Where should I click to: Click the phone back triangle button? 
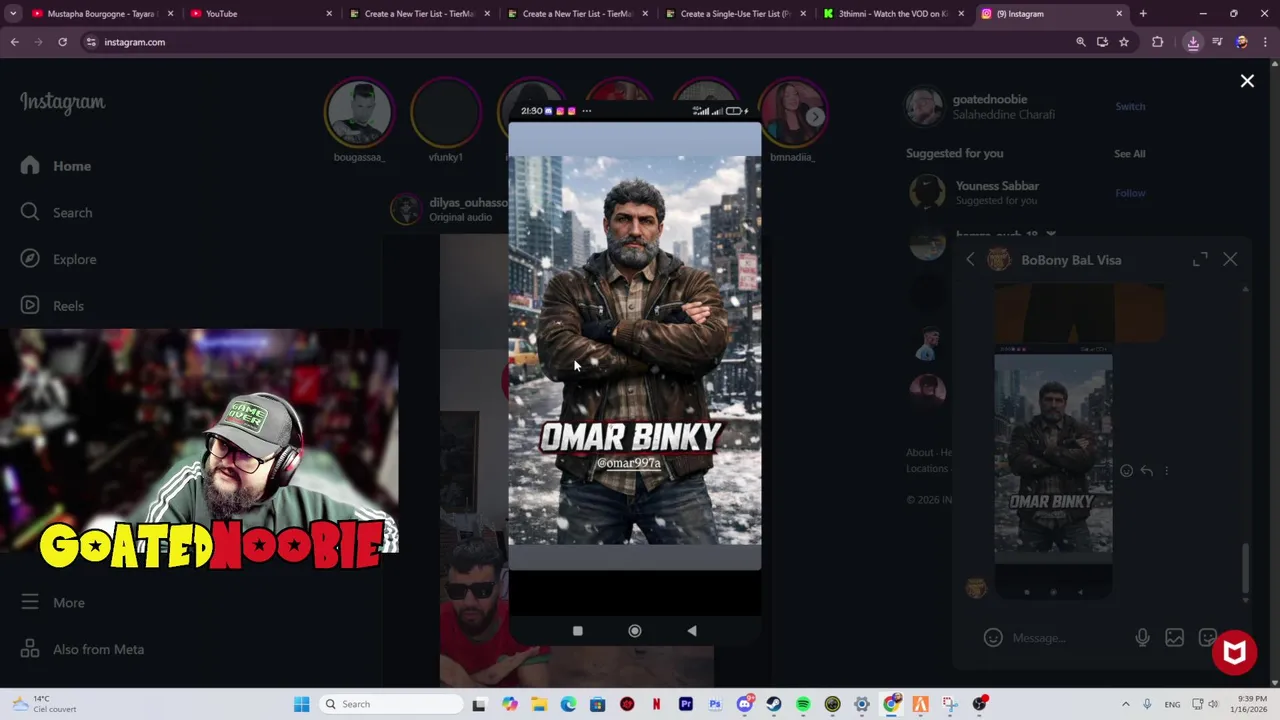tap(692, 631)
